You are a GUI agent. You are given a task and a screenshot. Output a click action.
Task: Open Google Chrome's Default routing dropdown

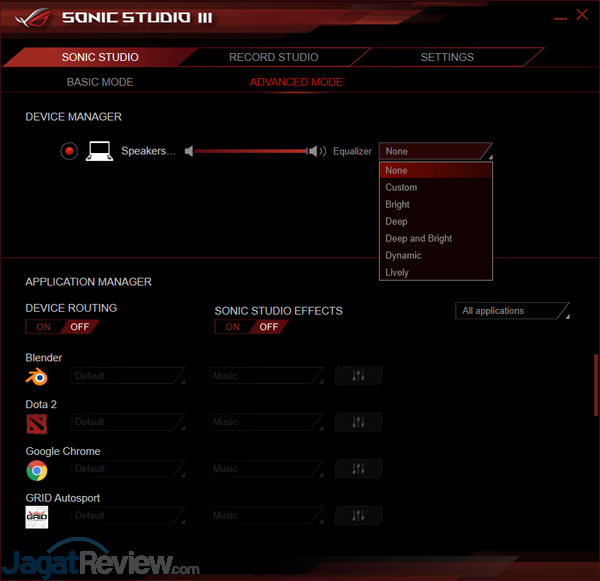pyautogui.click(x=128, y=468)
